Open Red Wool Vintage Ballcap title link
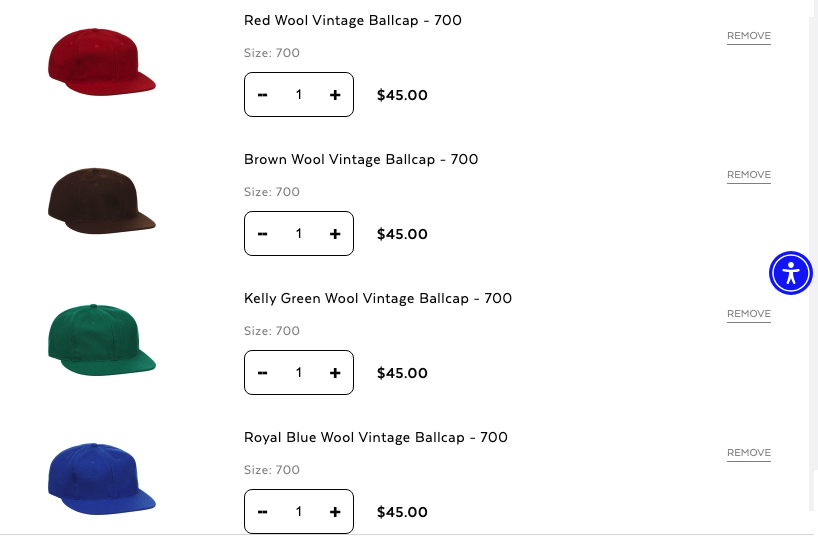The image size is (818, 538). [352, 20]
